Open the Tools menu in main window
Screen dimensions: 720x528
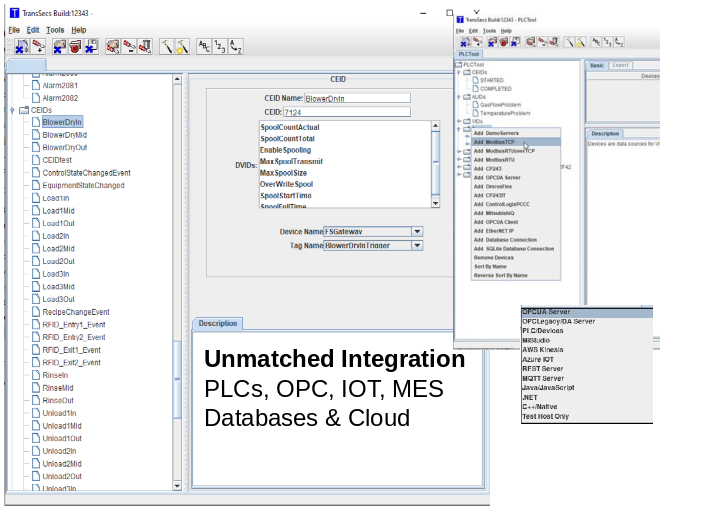[x=54, y=30]
